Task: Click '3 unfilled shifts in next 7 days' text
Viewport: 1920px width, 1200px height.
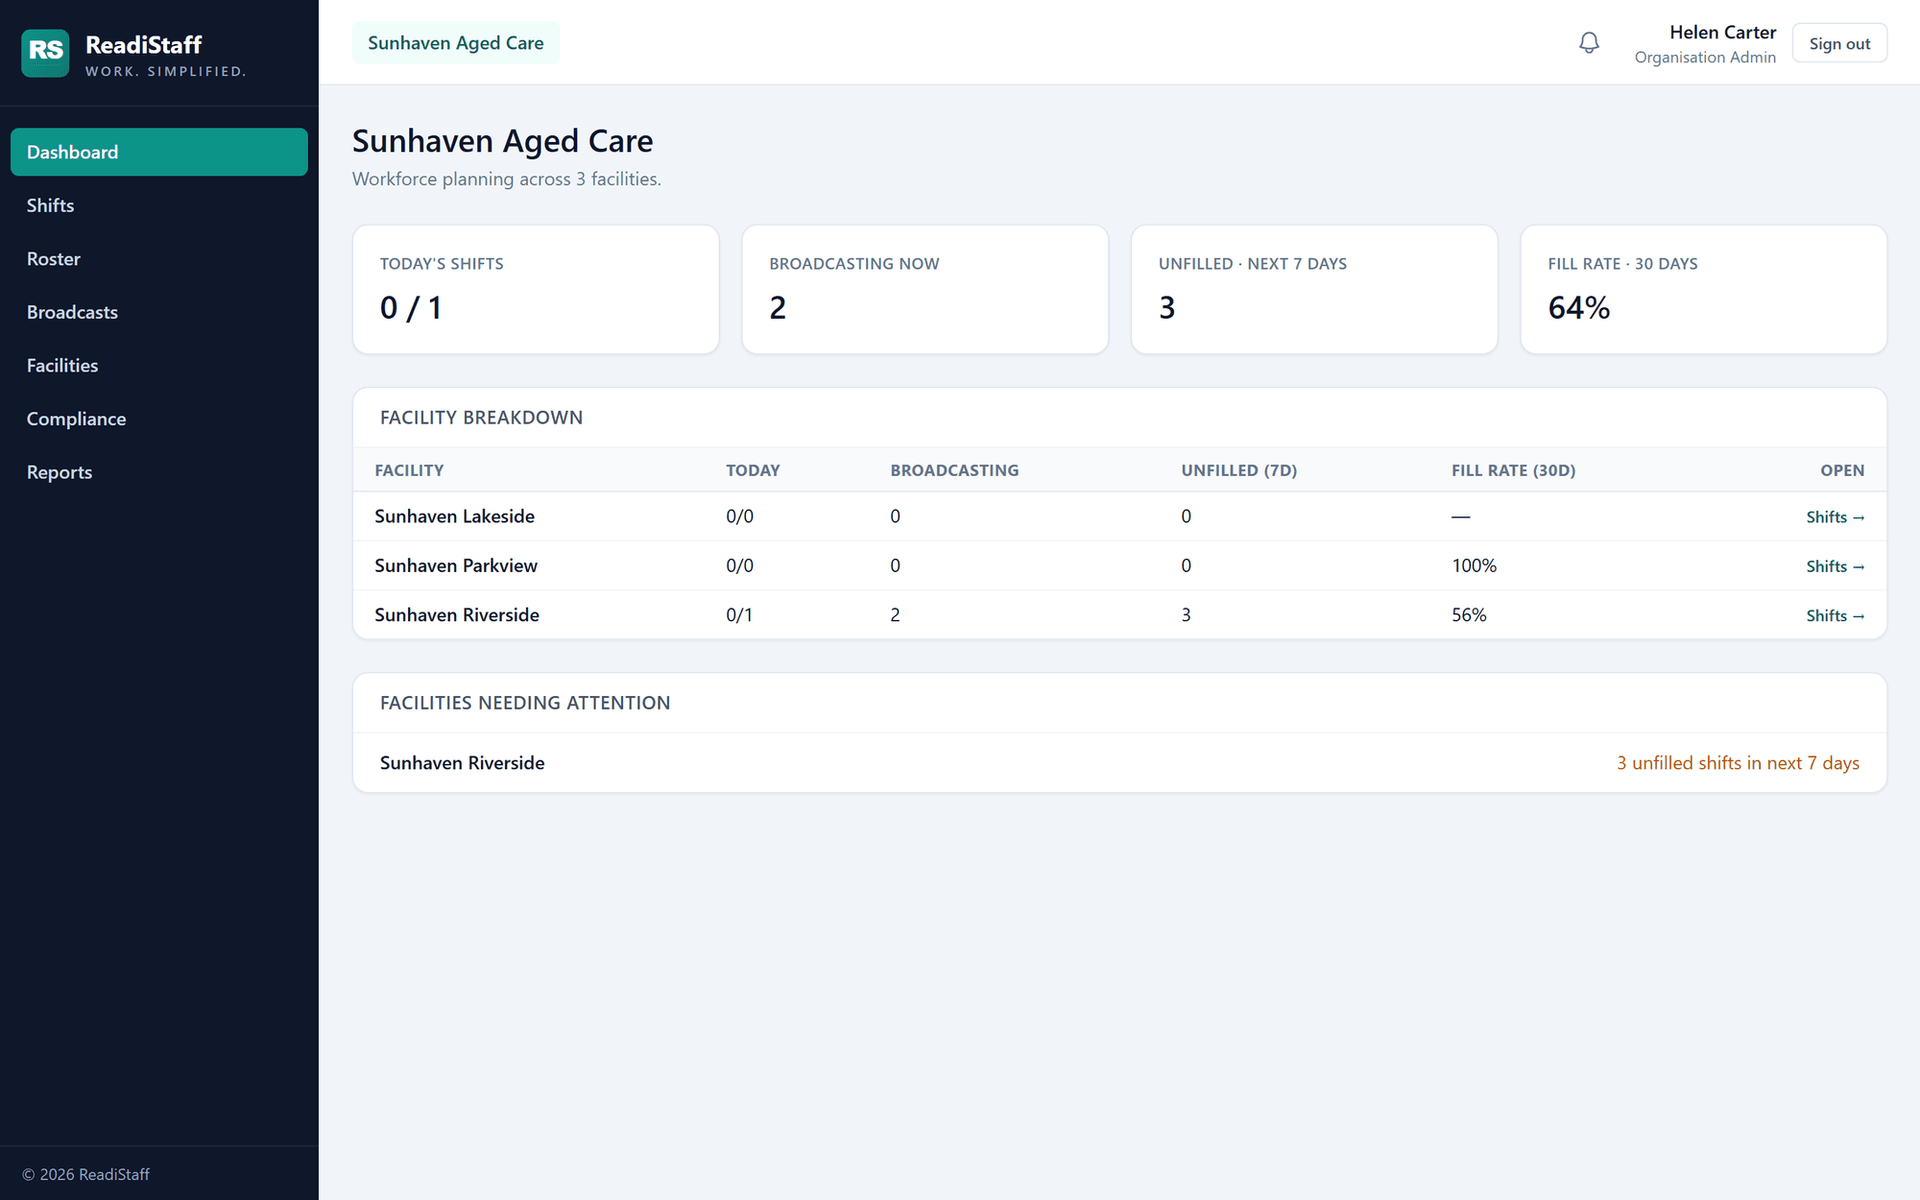Action: click(1738, 763)
